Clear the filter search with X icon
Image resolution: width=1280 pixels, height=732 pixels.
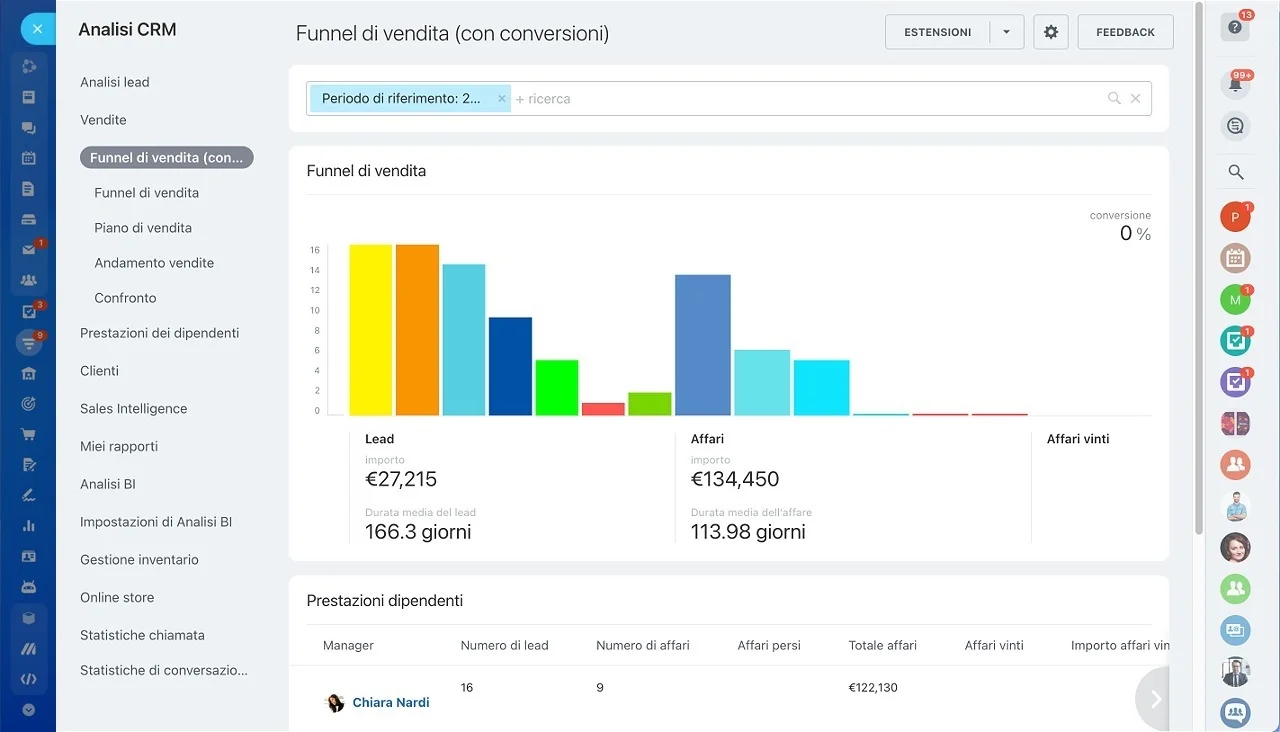tap(1135, 98)
